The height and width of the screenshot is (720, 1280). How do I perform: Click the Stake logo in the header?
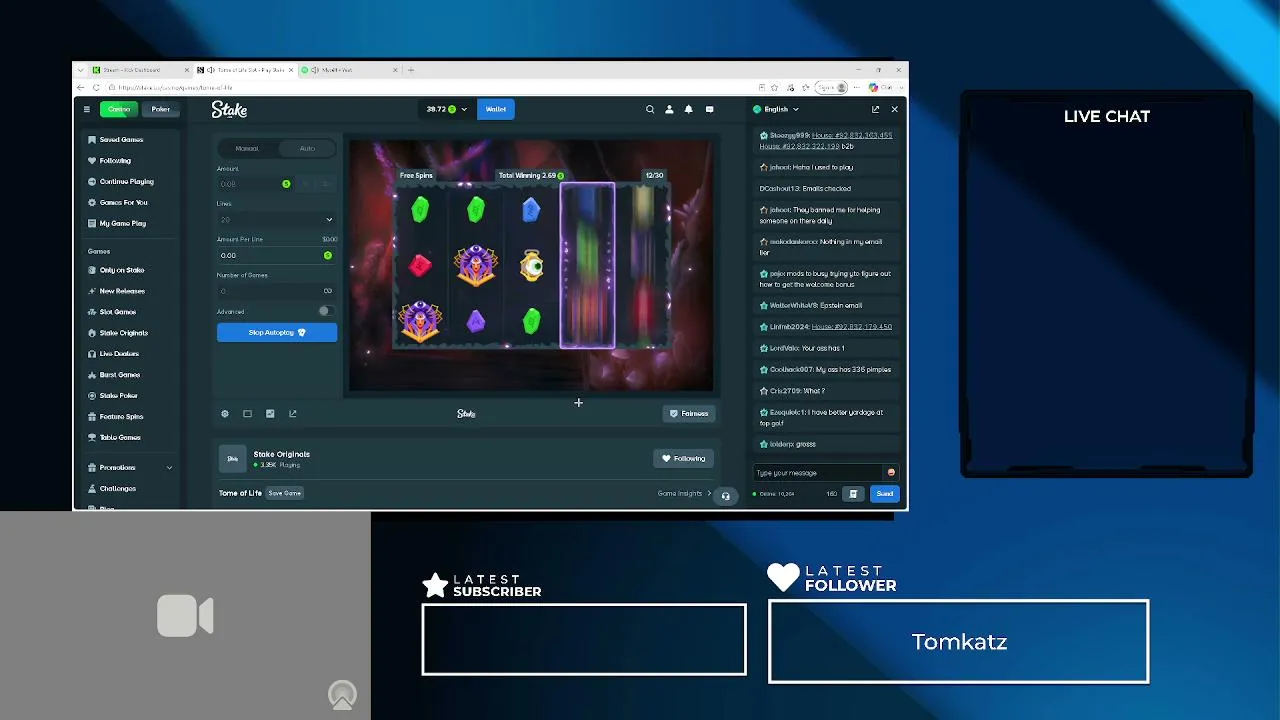click(229, 109)
